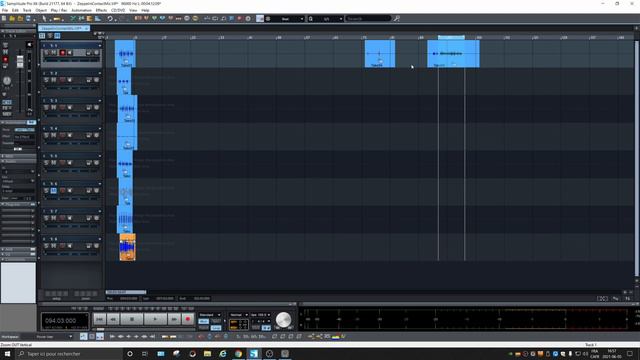Click inside the toolbar Search field

pos(368,18)
